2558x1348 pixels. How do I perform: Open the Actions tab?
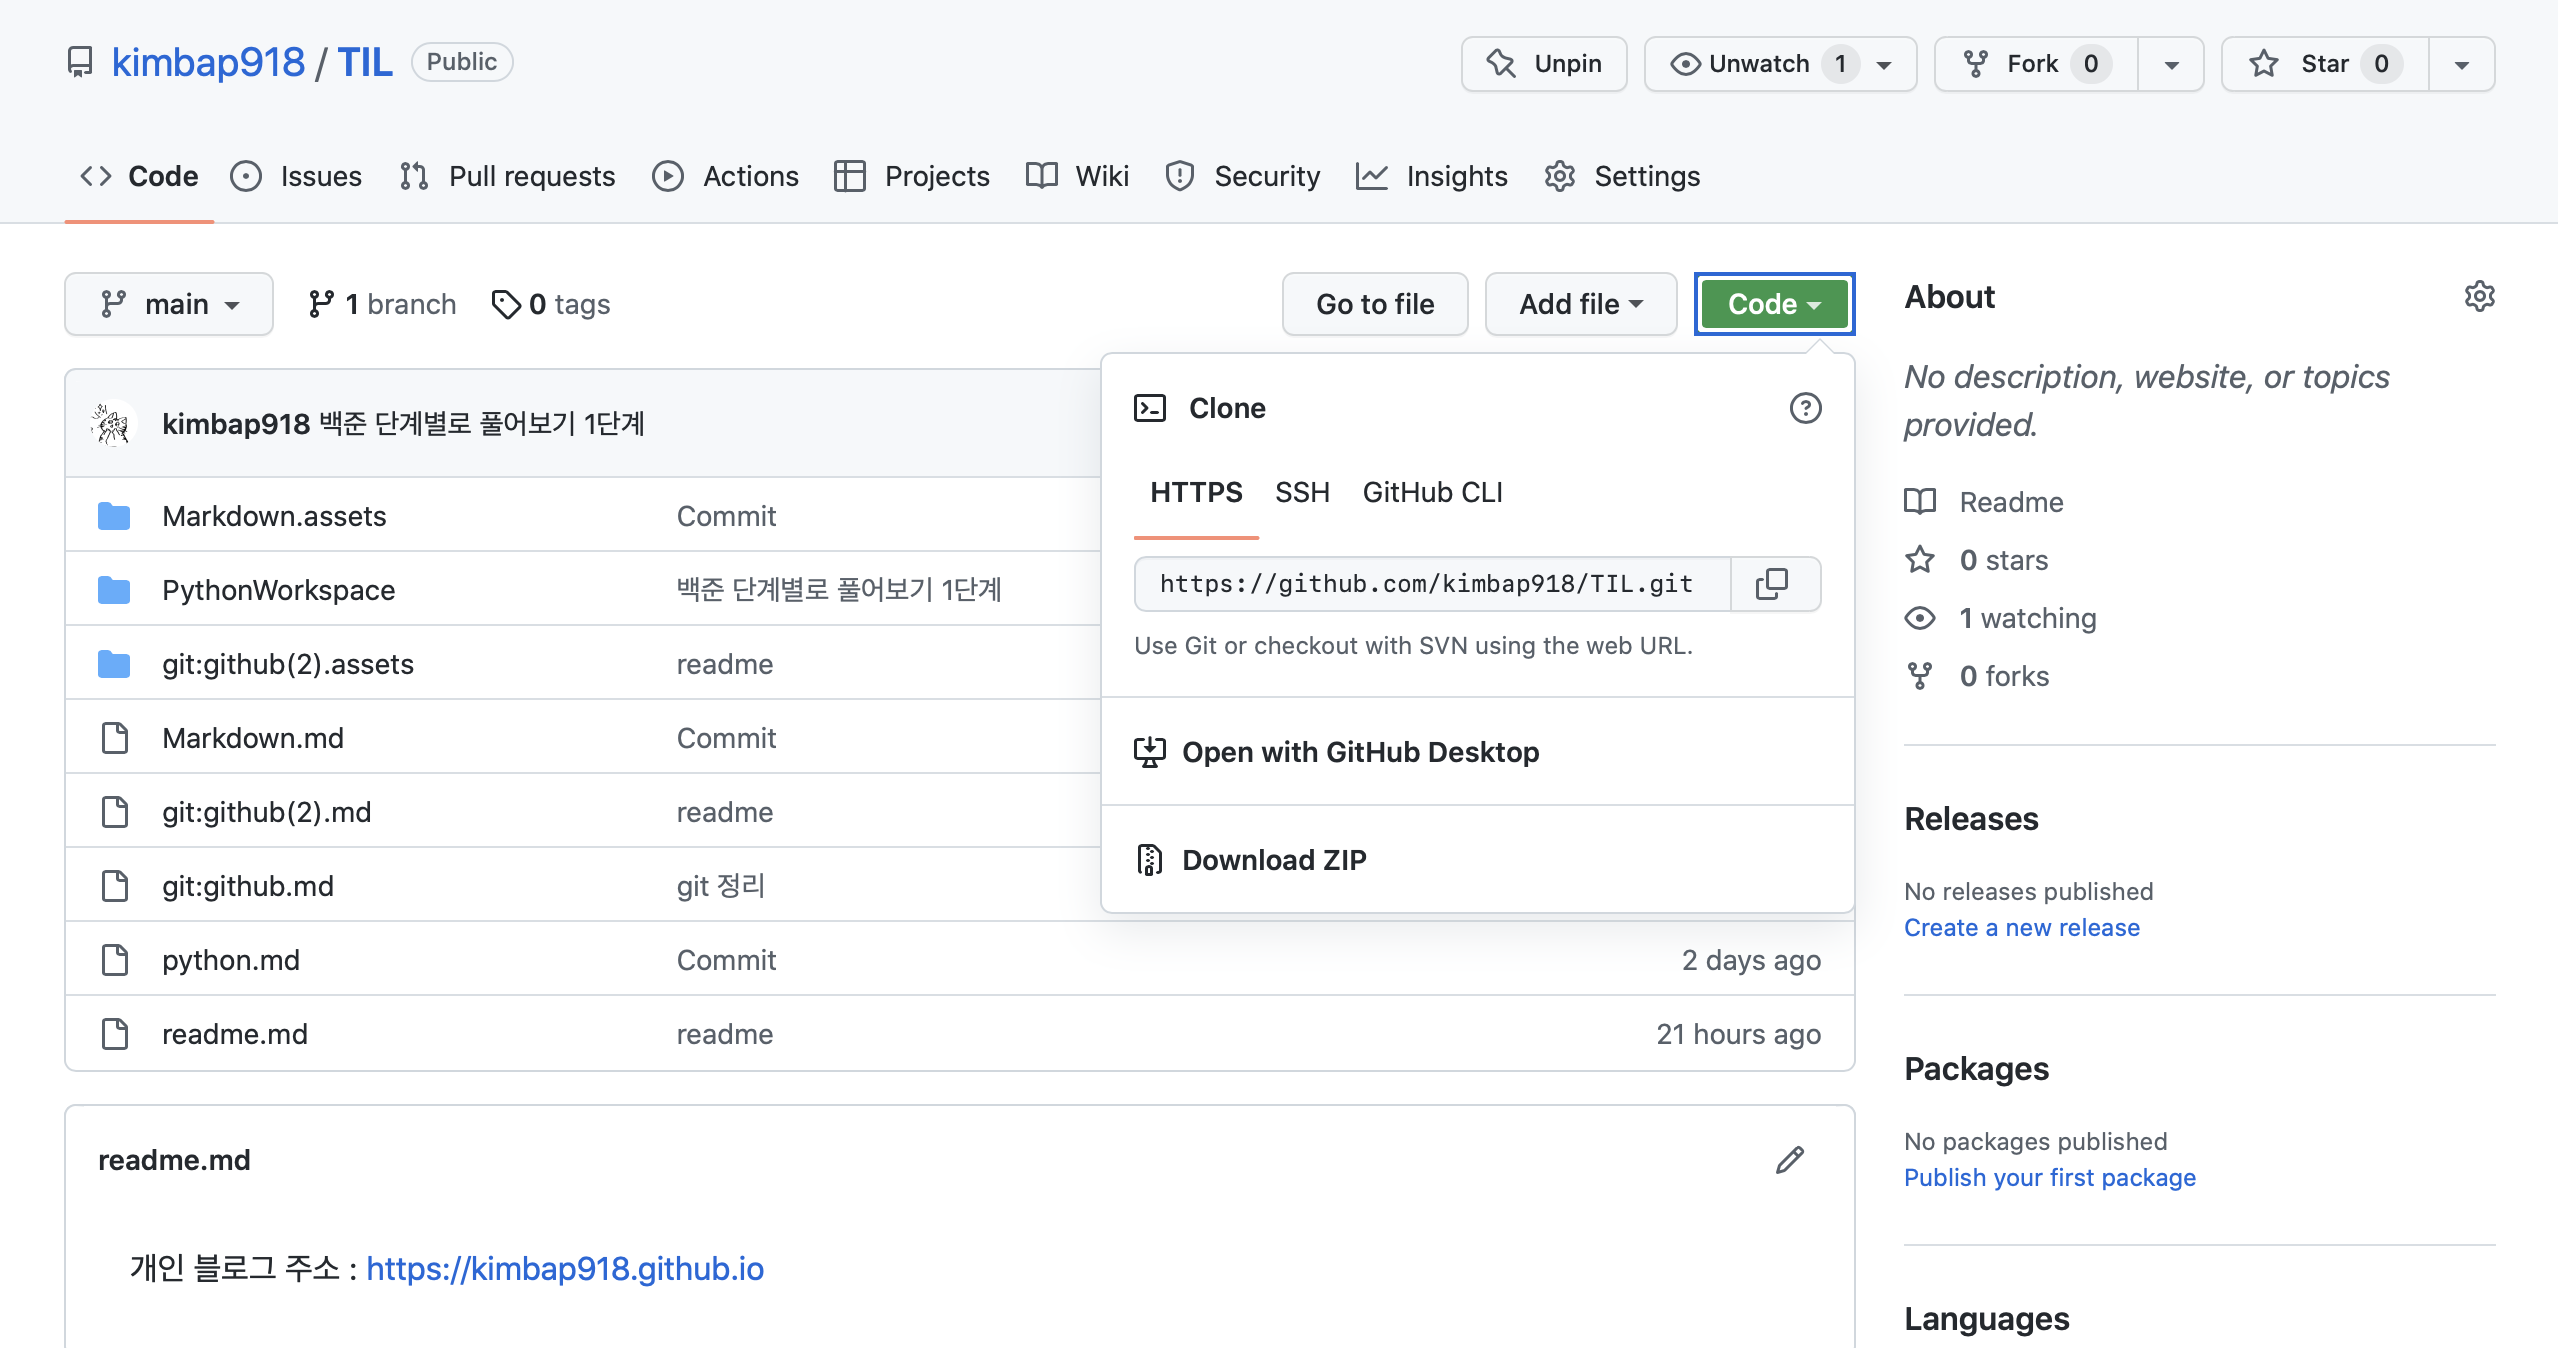(x=726, y=176)
